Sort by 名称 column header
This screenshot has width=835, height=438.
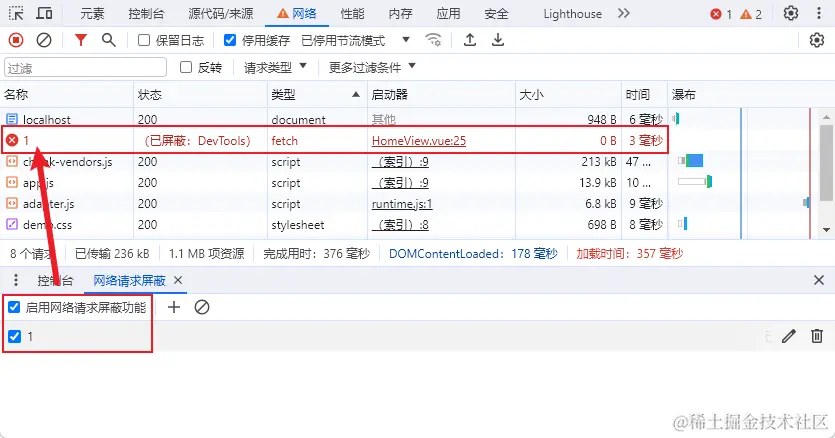point(67,95)
